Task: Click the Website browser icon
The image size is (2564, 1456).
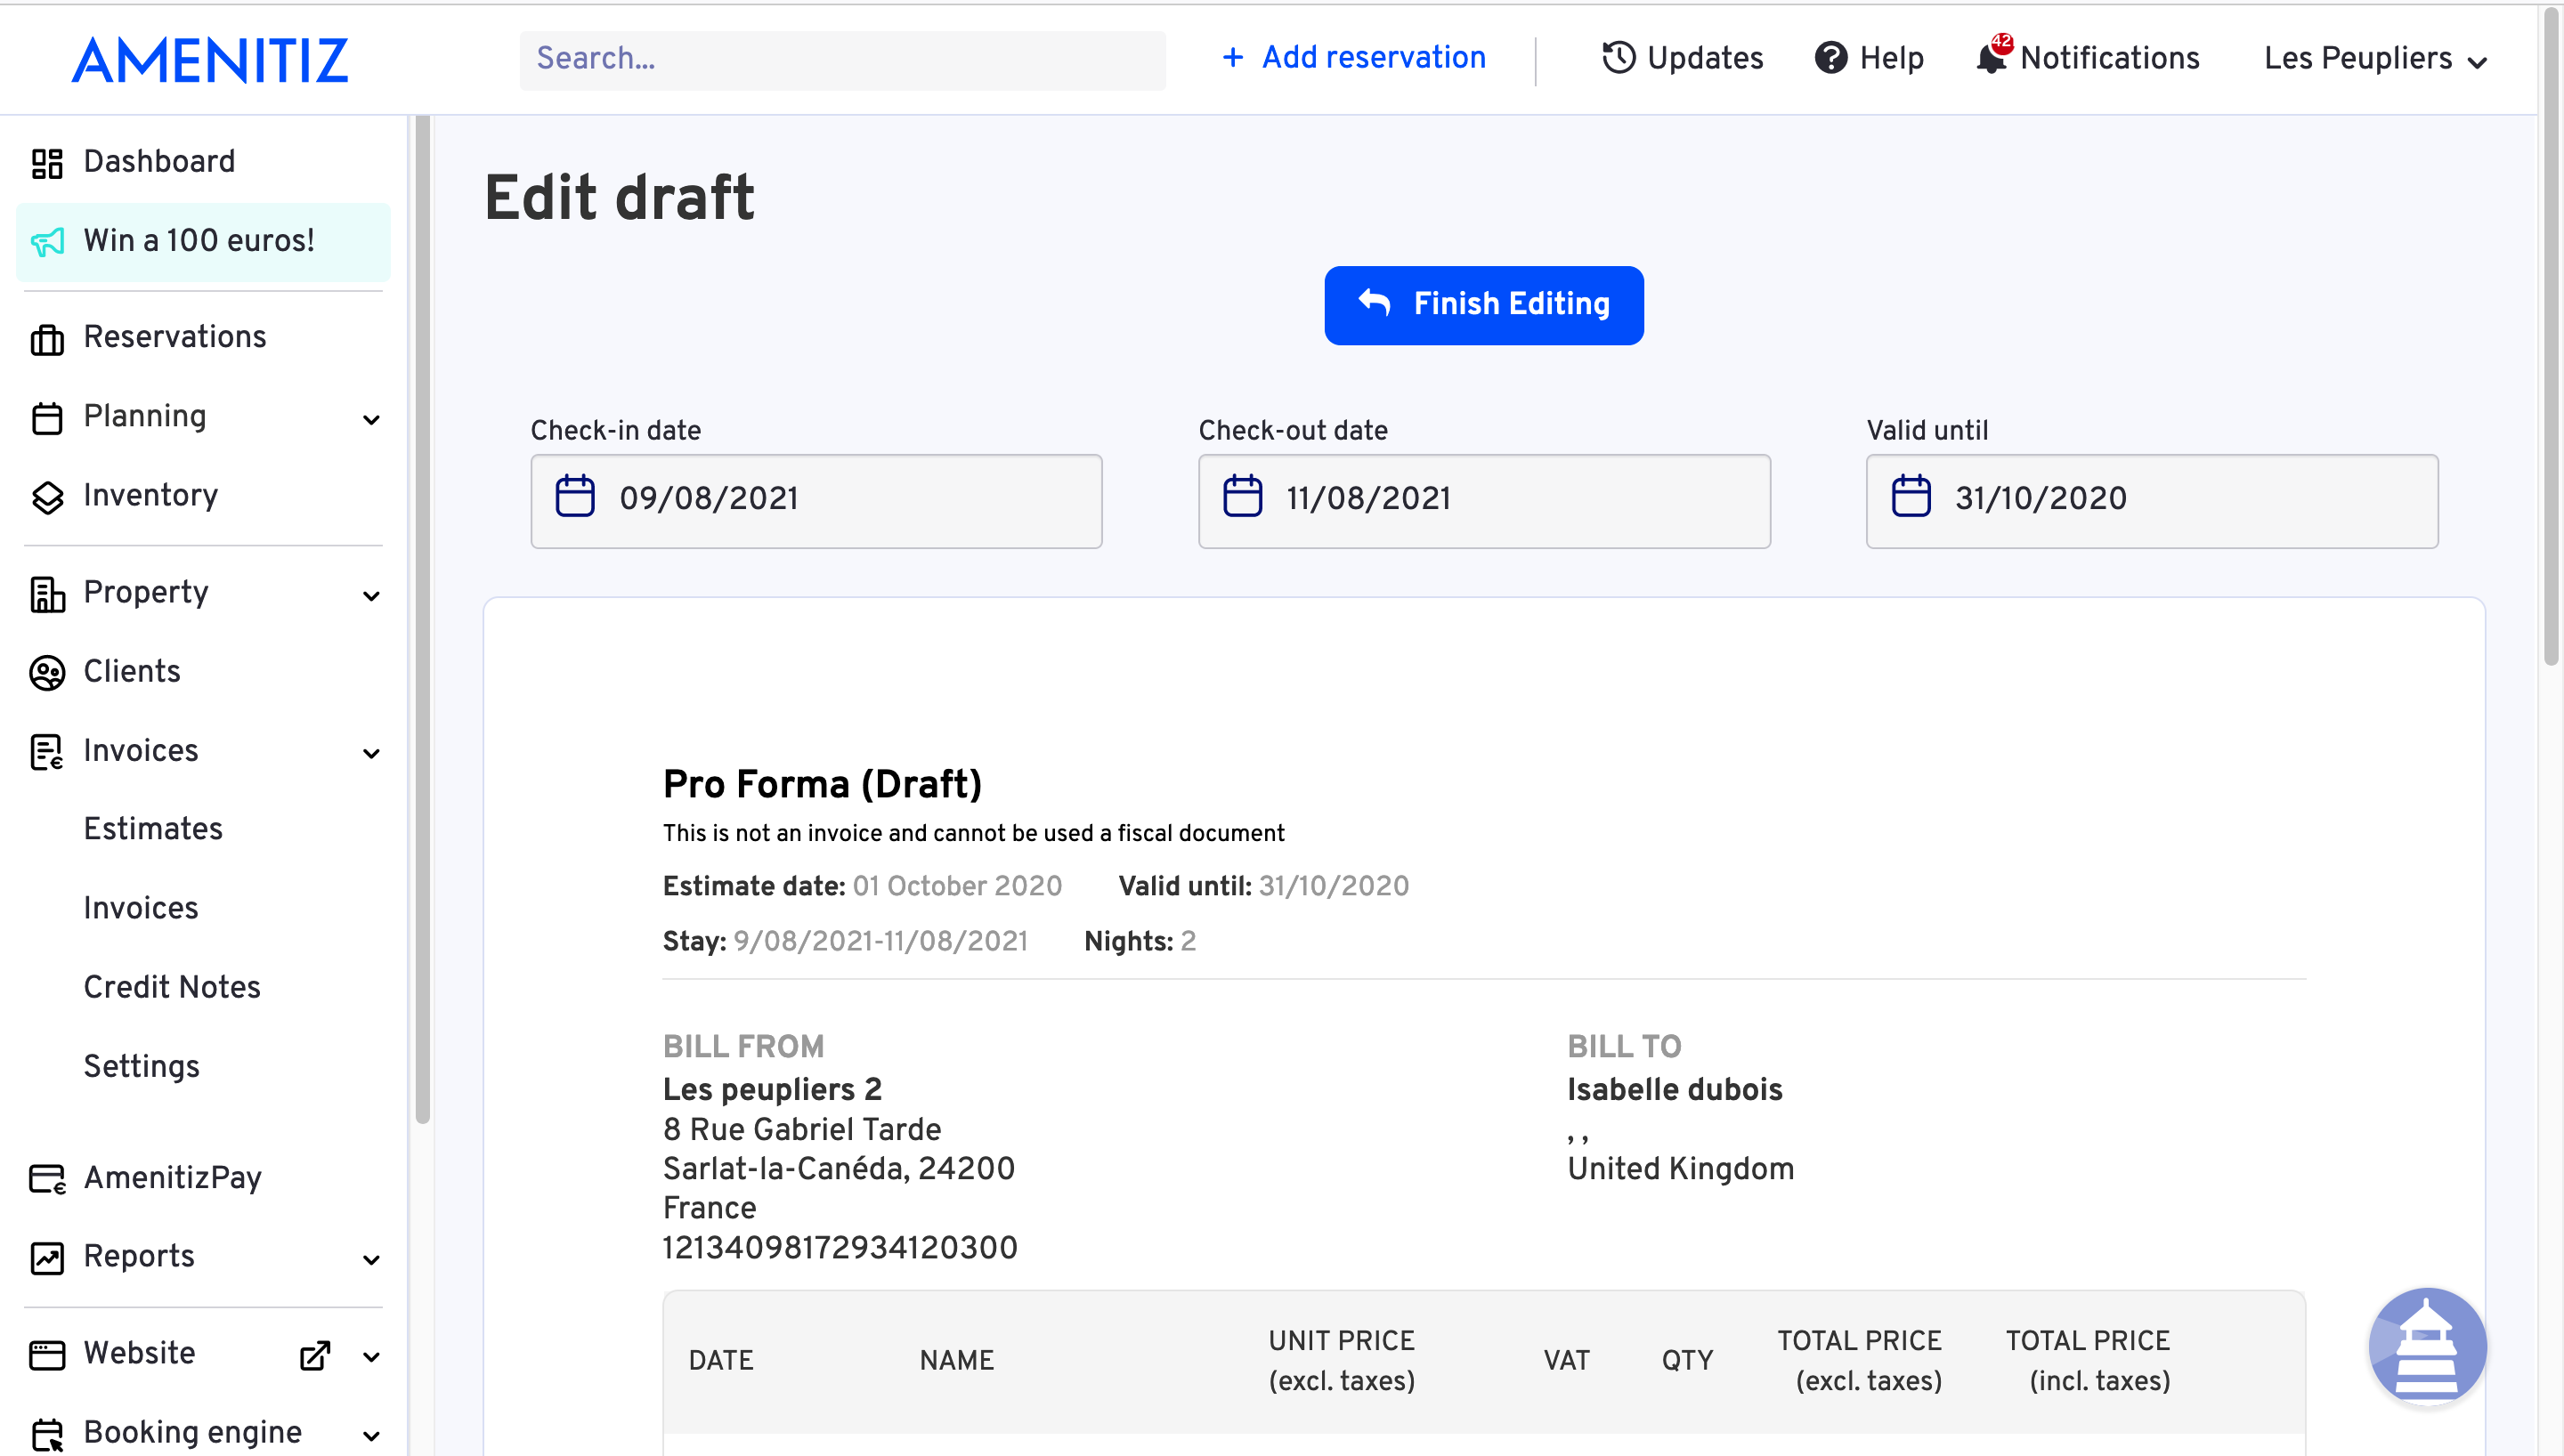Action: tap(47, 1355)
